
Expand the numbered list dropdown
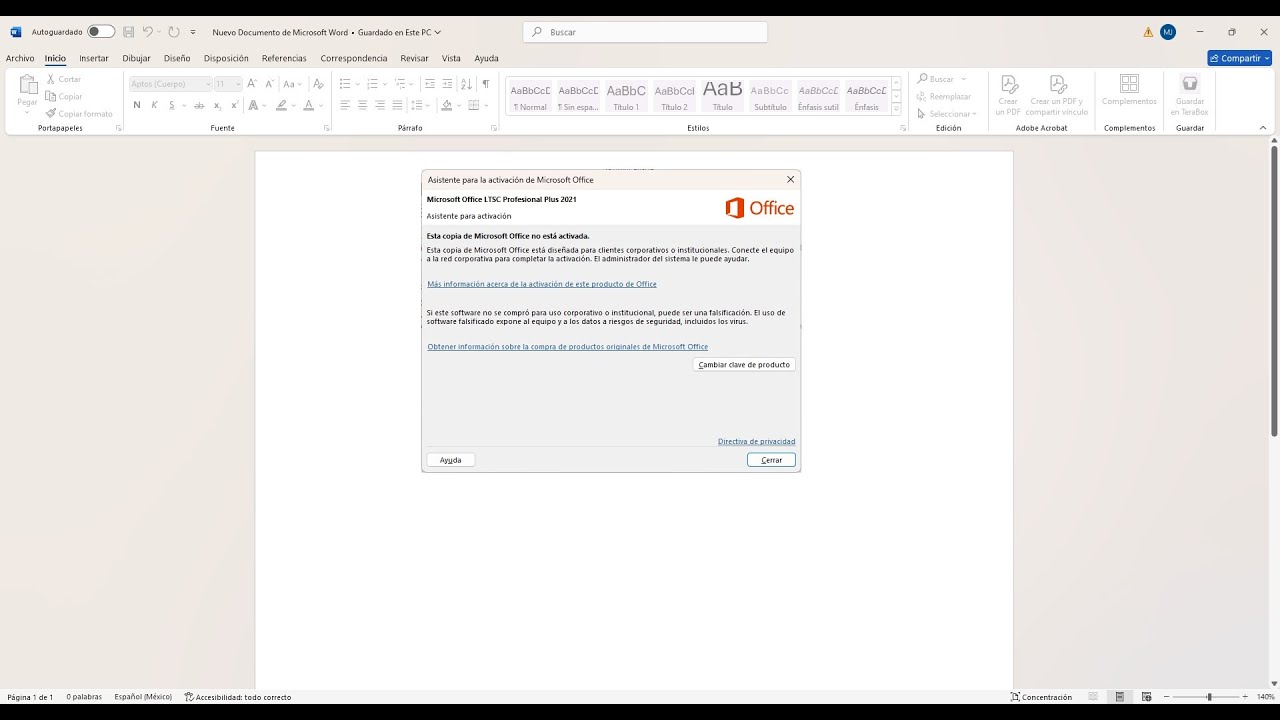(386, 84)
